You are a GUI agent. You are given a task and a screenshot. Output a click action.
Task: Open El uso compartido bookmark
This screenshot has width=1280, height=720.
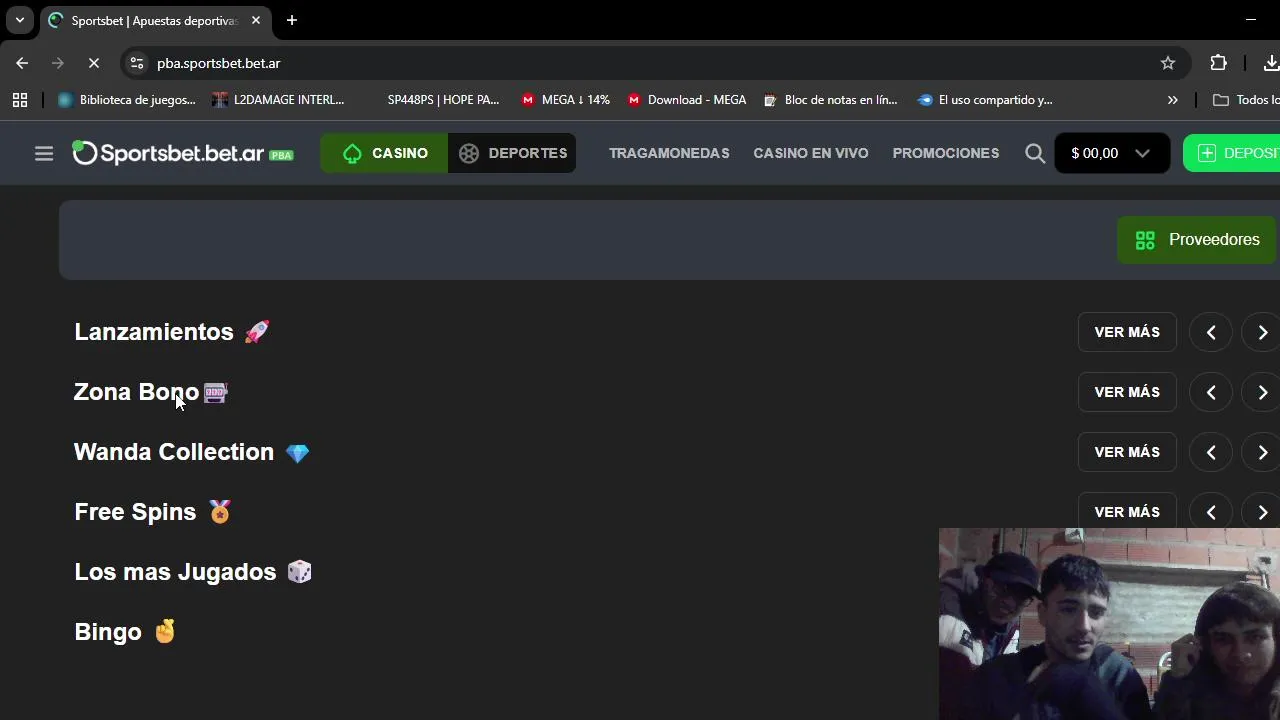pyautogui.click(x=985, y=100)
